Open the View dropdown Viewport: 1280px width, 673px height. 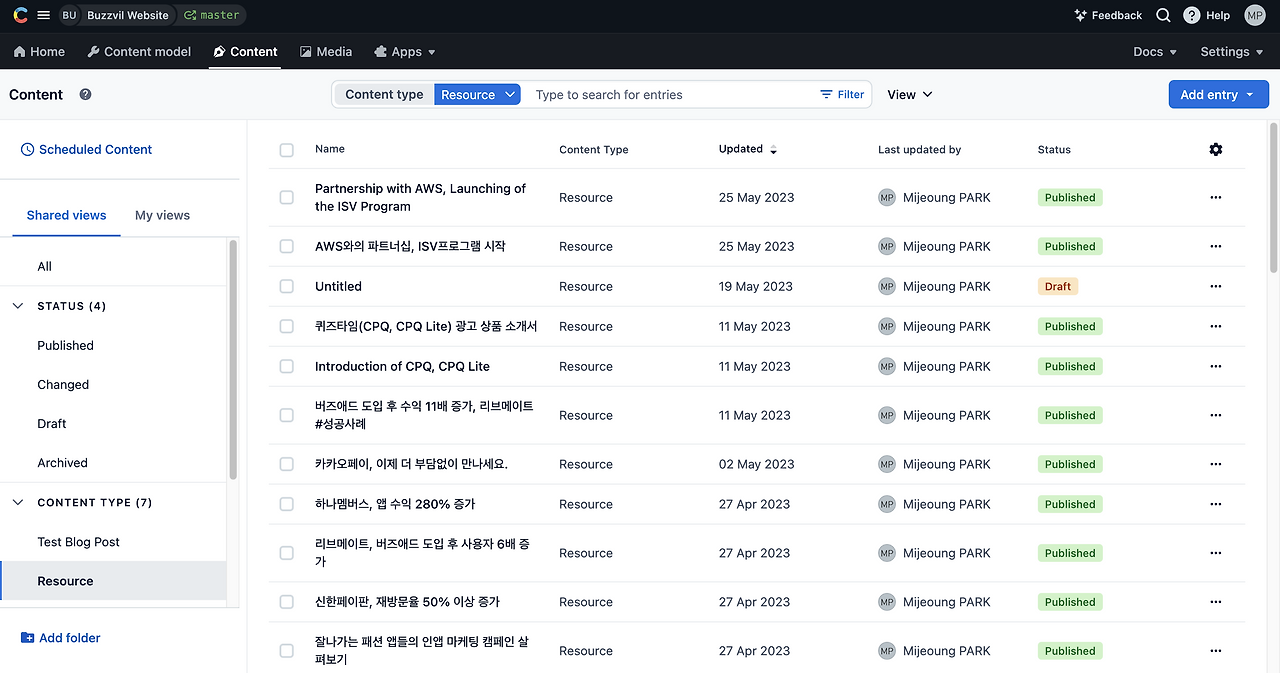[x=908, y=94]
